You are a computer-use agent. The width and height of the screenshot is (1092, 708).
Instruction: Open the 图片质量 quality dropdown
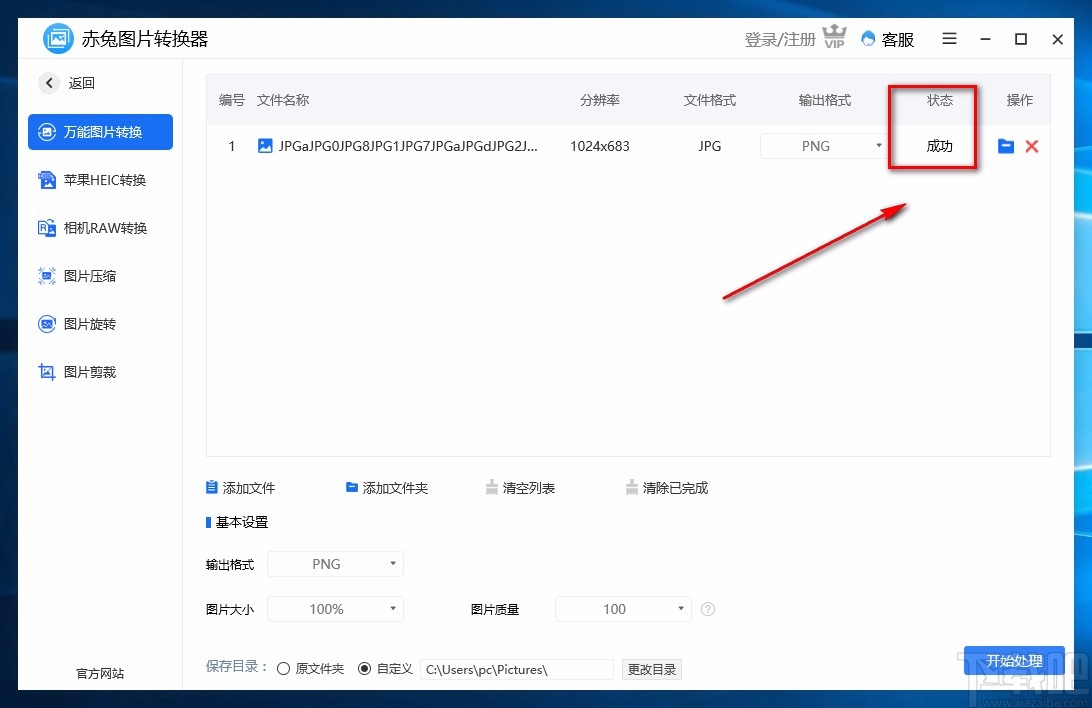pyautogui.click(x=623, y=608)
